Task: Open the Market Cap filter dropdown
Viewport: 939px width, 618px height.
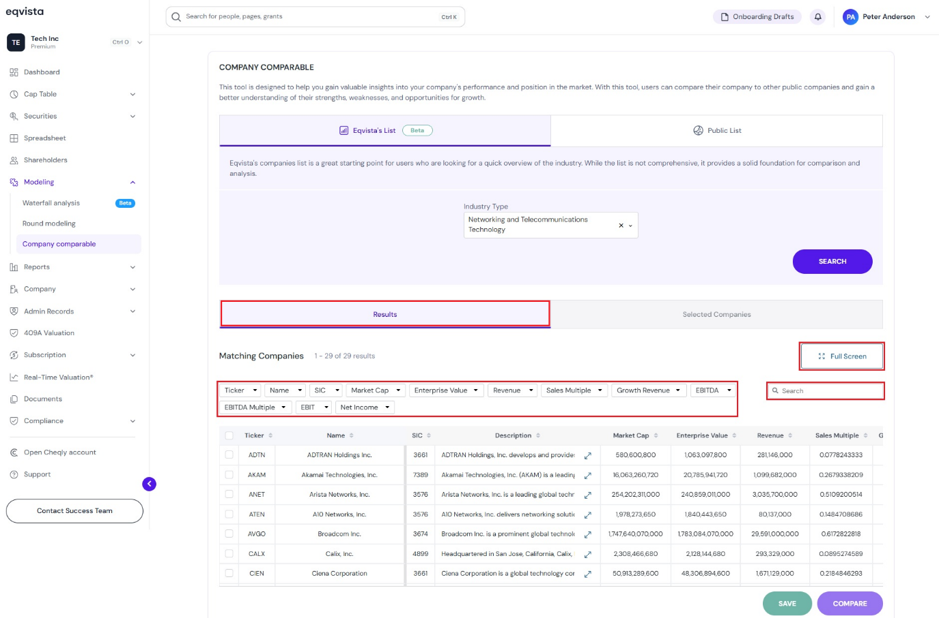Action: pyautogui.click(x=375, y=390)
